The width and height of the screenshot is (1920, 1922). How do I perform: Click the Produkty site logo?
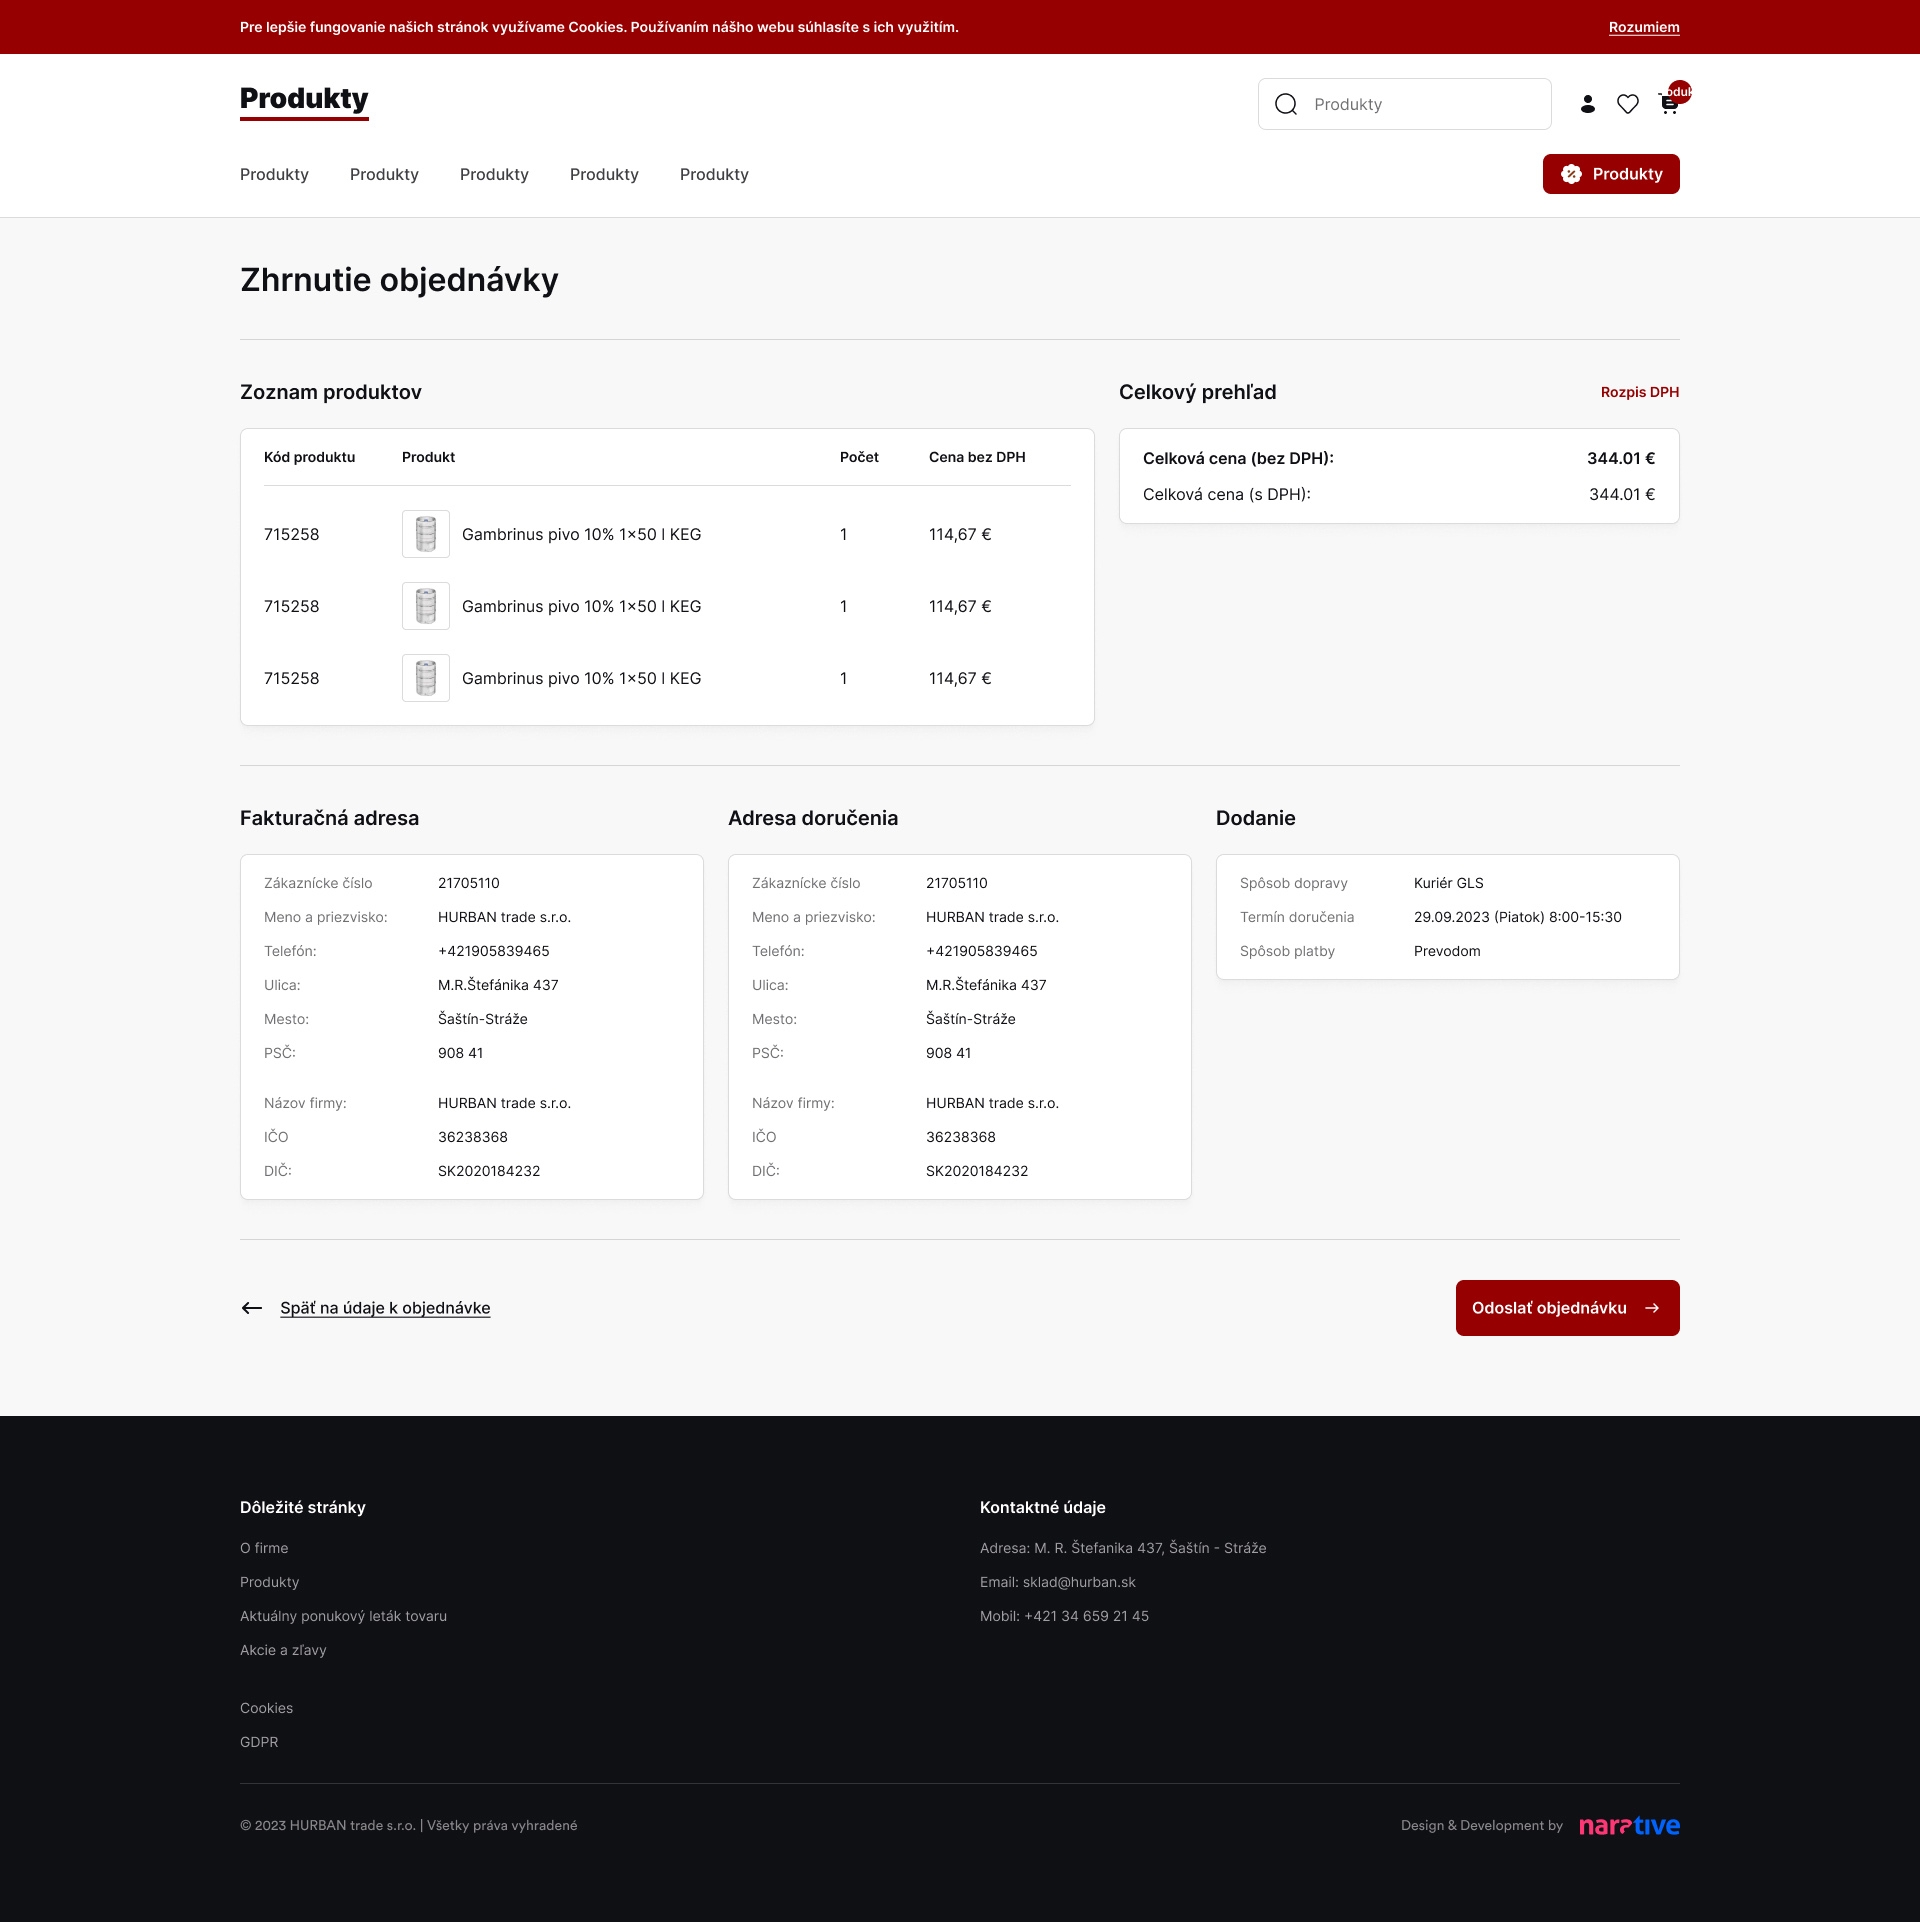click(x=304, y=100)
